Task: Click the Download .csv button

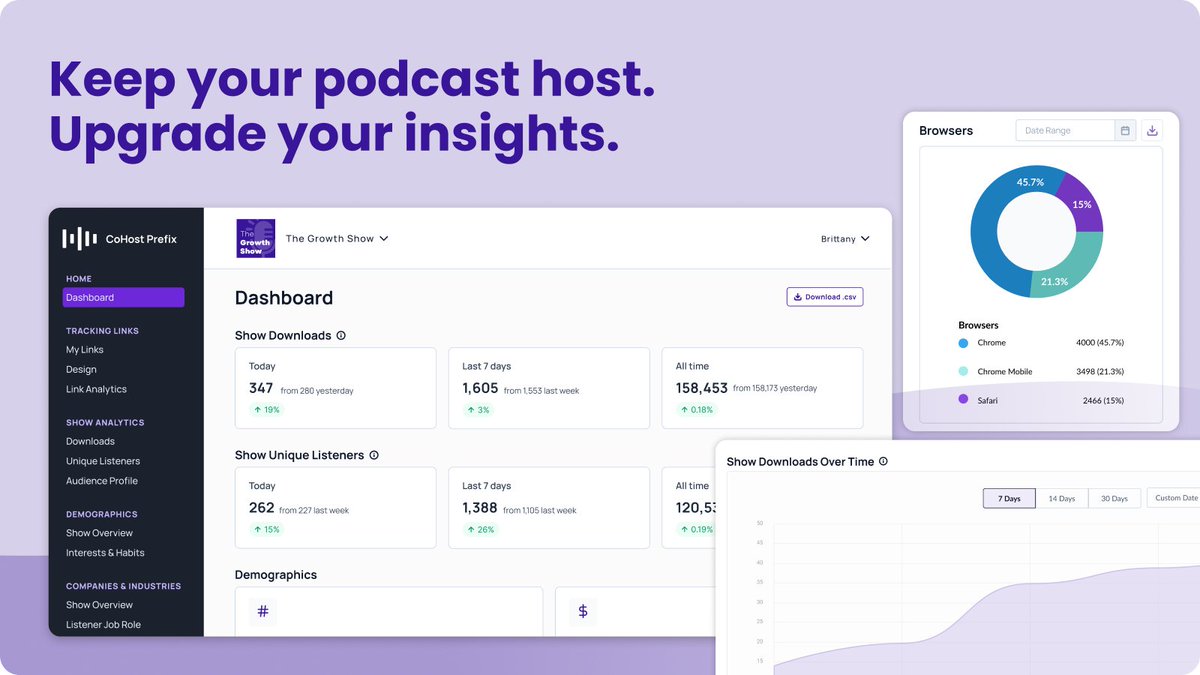Action: pos(825,297)
